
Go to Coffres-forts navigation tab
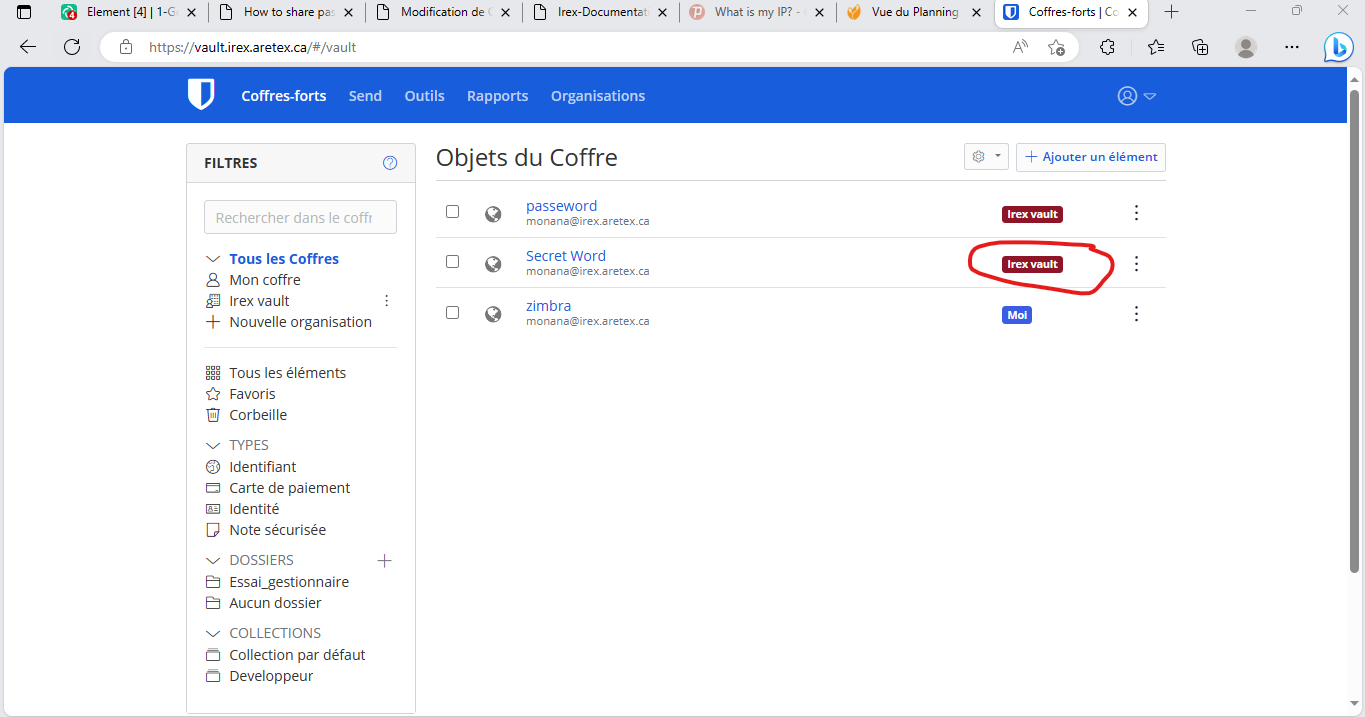284,96
